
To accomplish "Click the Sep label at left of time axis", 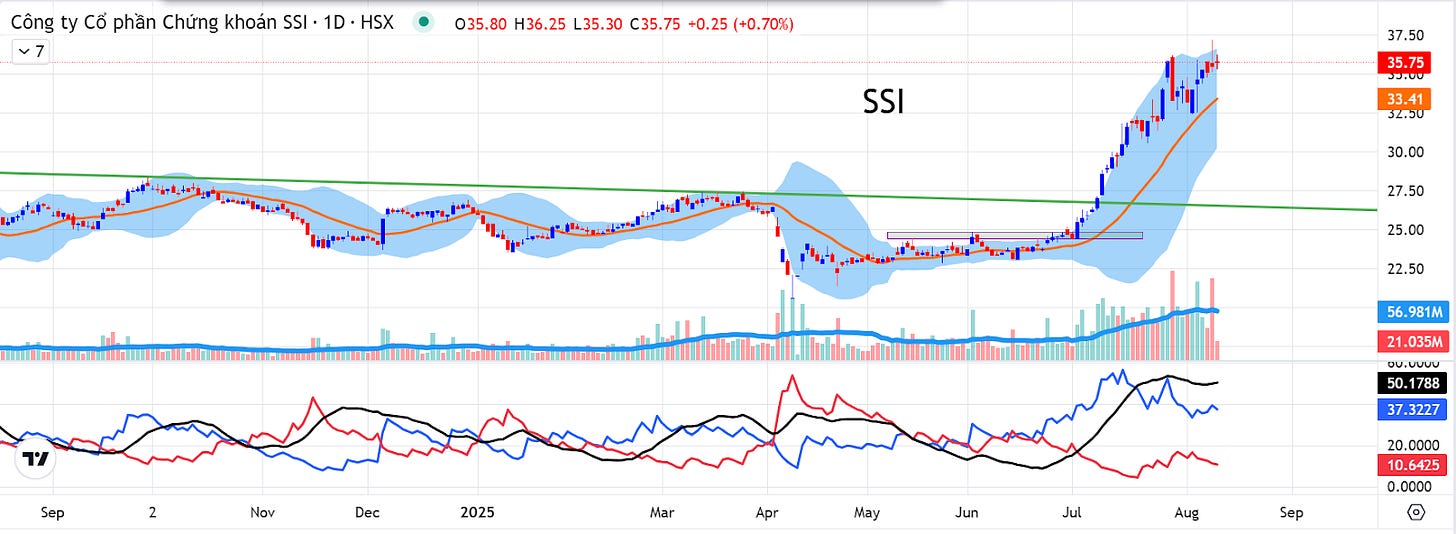I will point(53,512).
